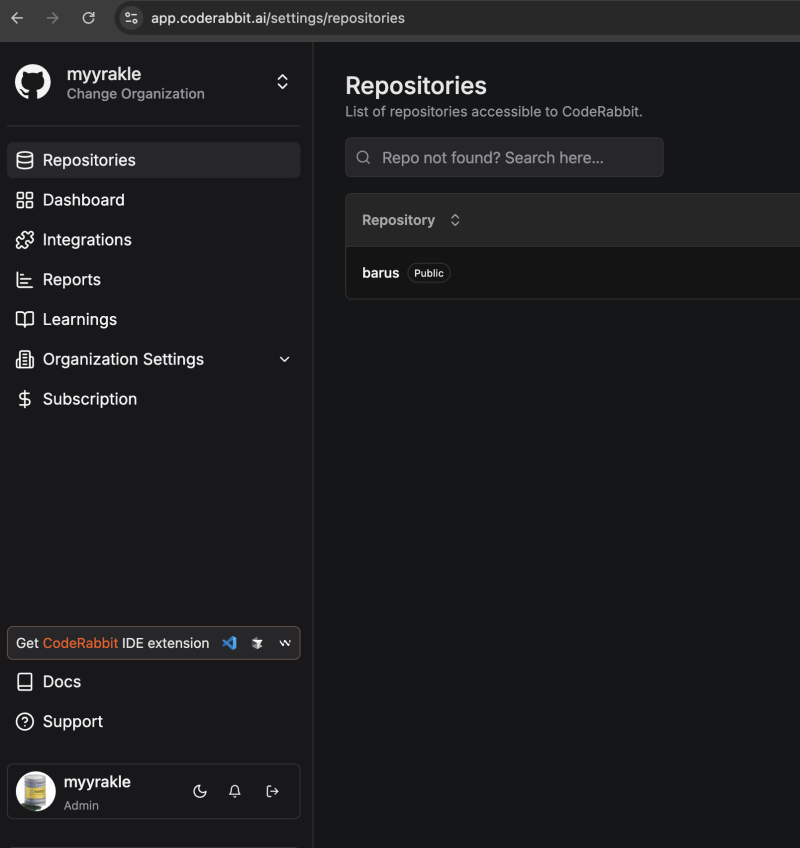Open the Dashboard page
This screenshot has width=800, height=848.
click(83, 200)
